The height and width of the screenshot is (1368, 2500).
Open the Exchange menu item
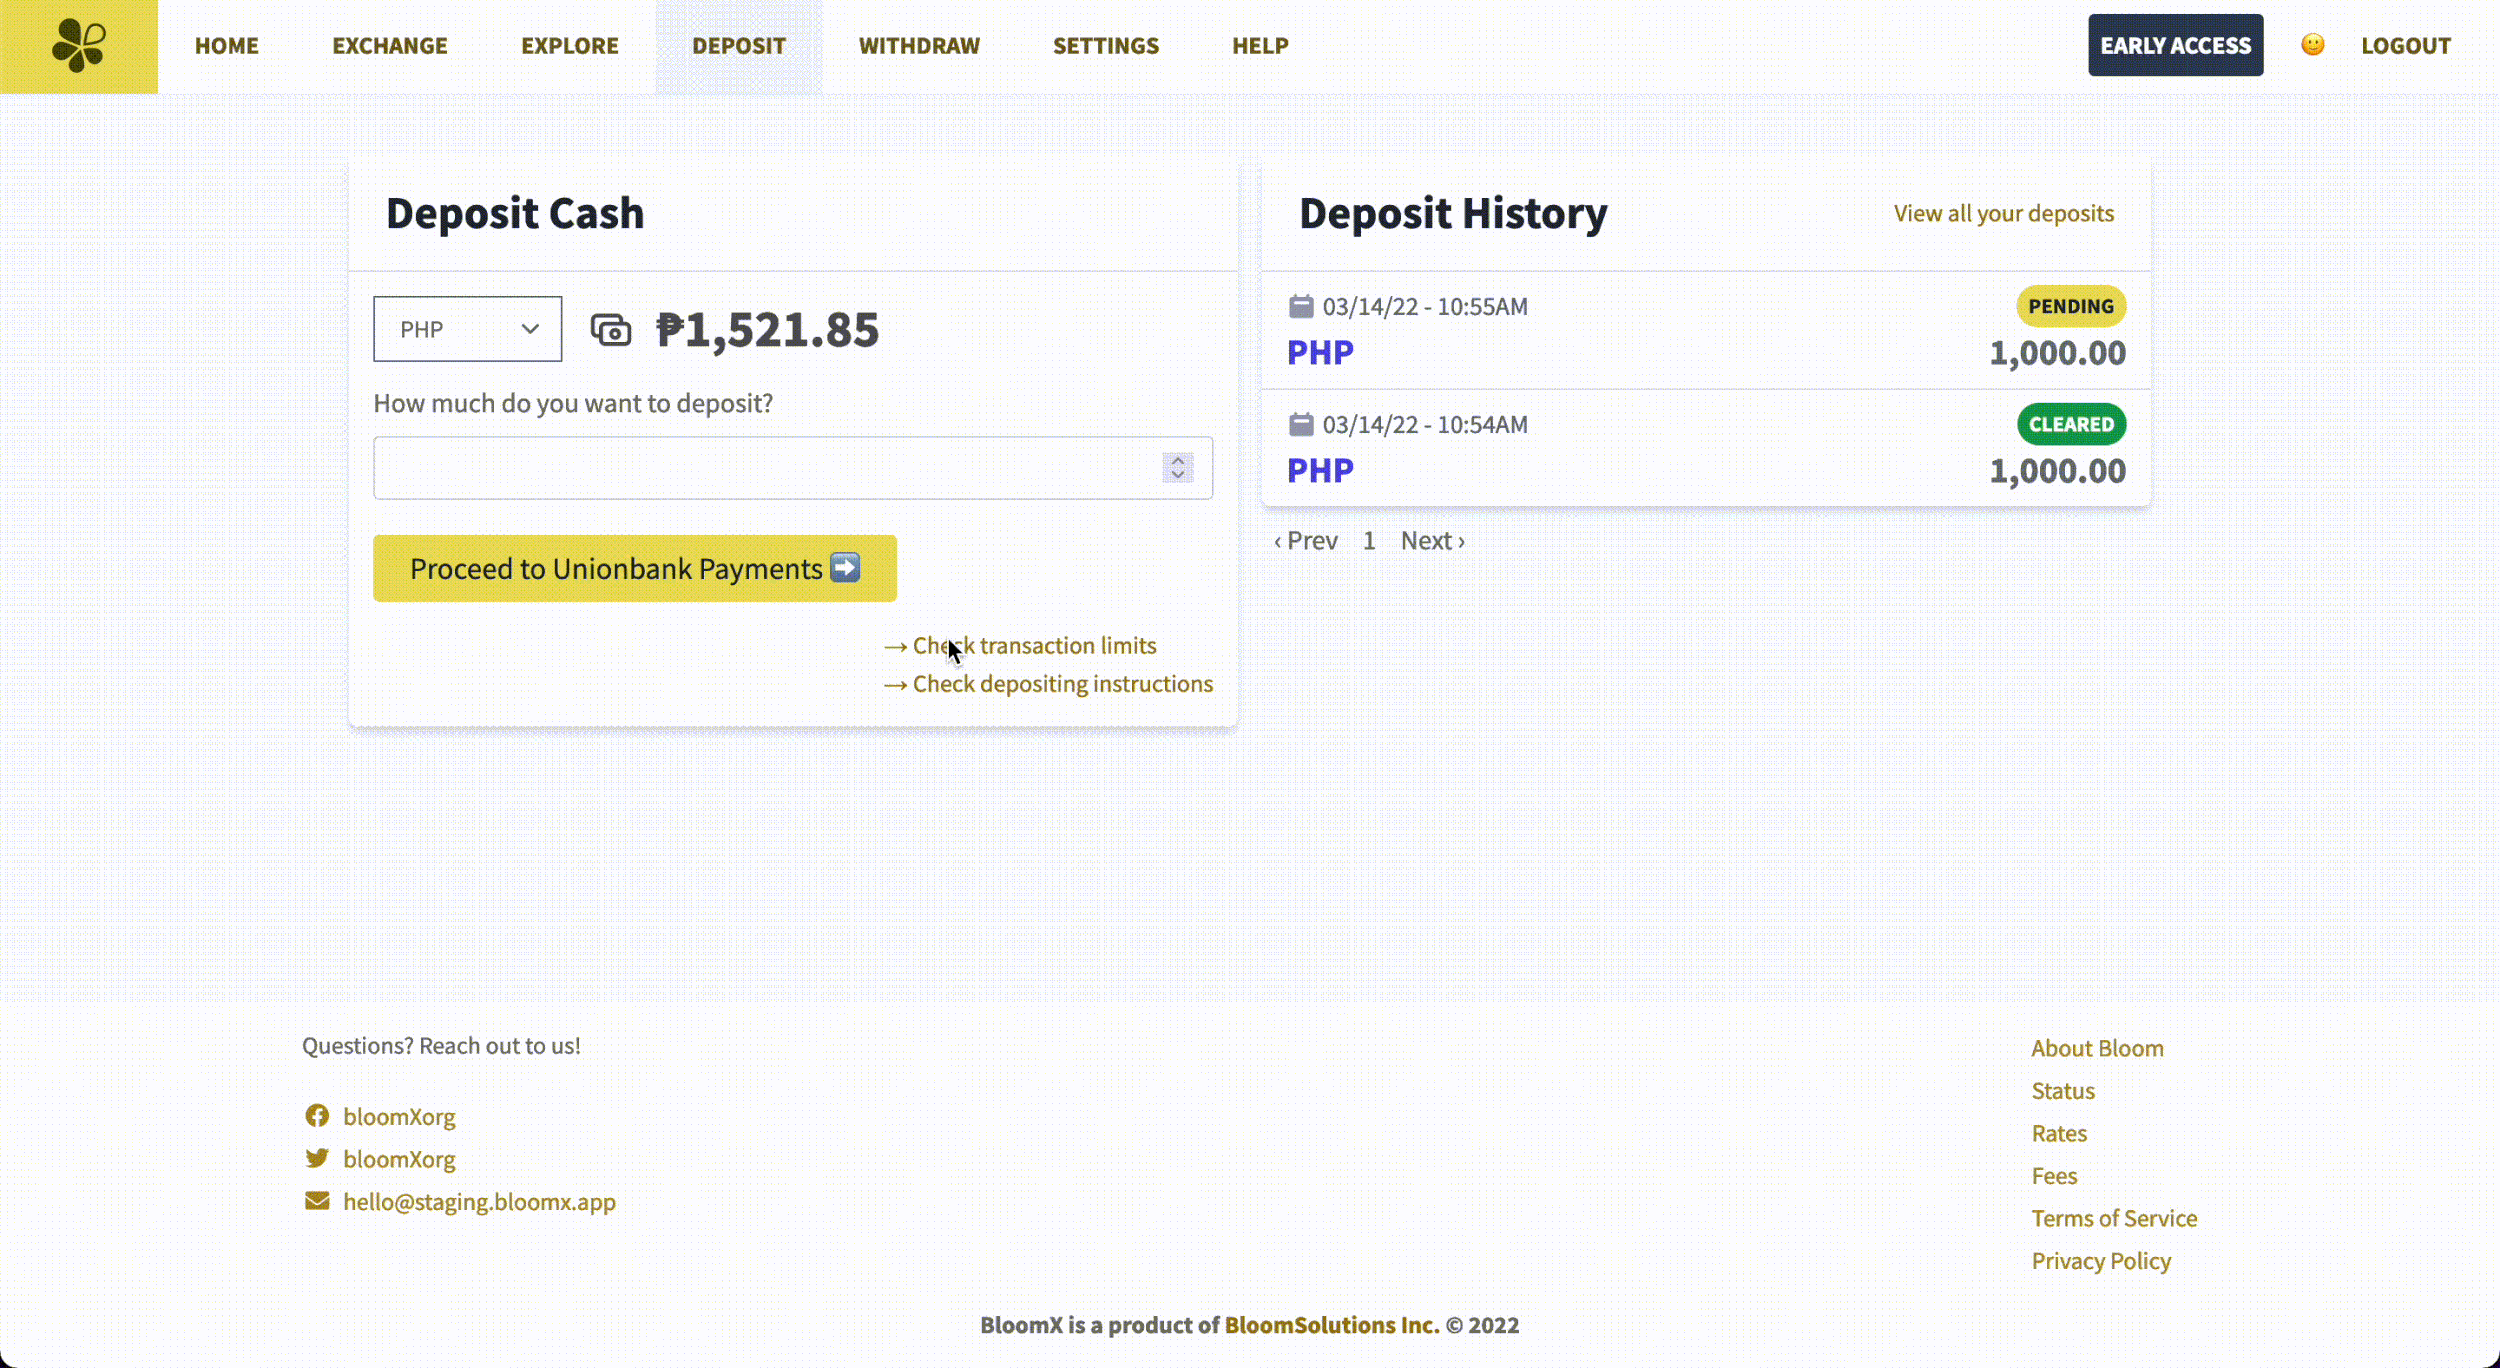[389, 46]
